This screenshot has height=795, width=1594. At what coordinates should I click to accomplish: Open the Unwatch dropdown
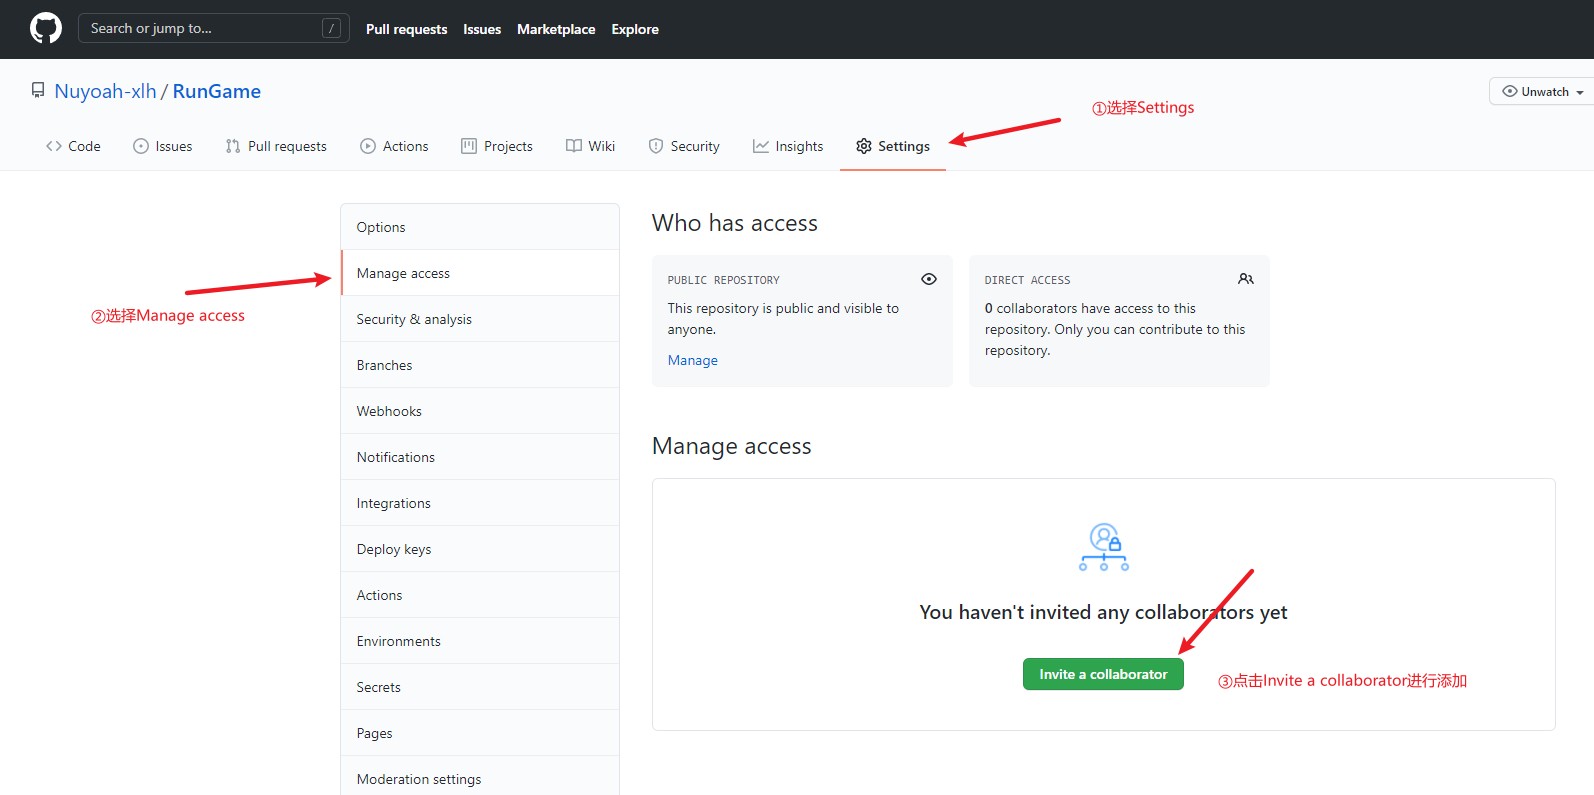coord(1544,91)
